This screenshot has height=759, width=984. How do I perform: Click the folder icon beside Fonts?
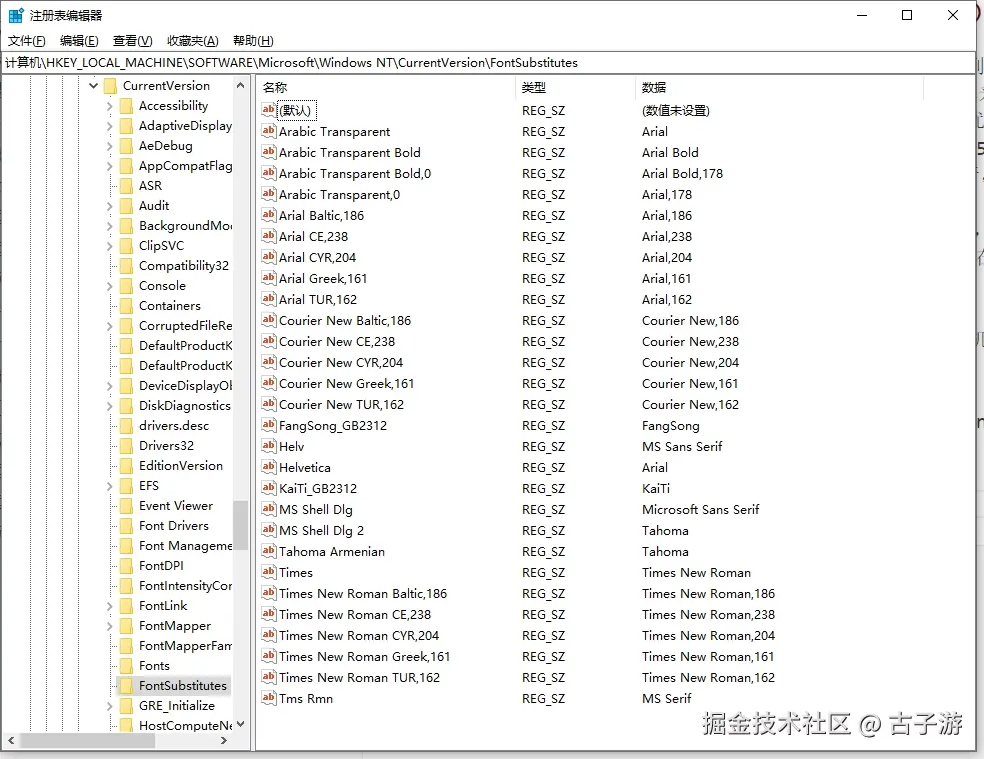(x=126, y=665)
